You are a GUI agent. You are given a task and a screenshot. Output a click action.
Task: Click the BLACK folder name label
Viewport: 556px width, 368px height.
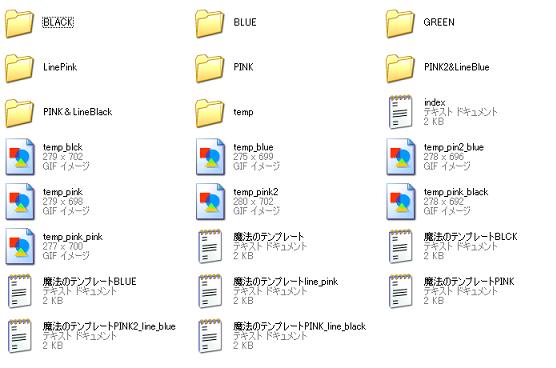(x=58, y=22)
